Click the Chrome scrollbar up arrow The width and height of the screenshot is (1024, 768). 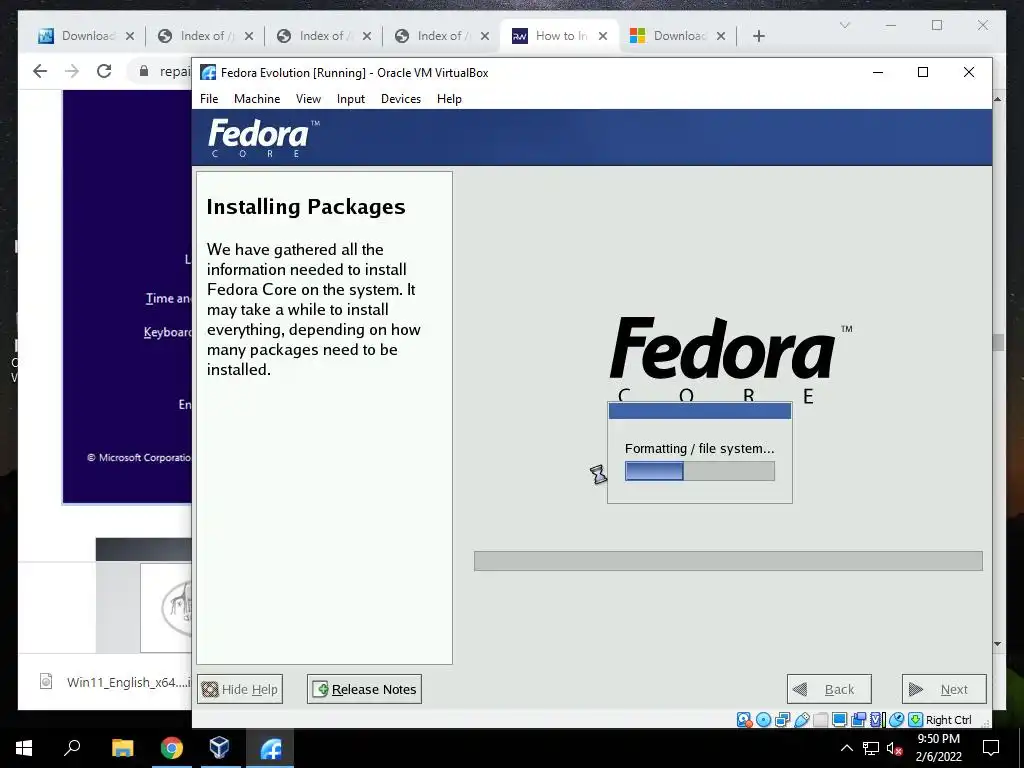pos(998,99)
